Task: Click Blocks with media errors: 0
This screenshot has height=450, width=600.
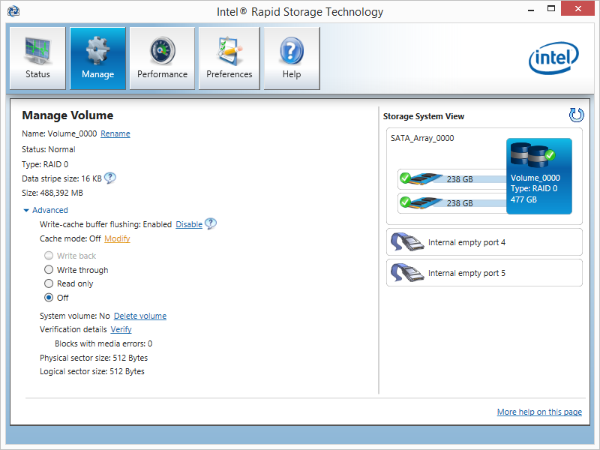Action: [103, 344]
